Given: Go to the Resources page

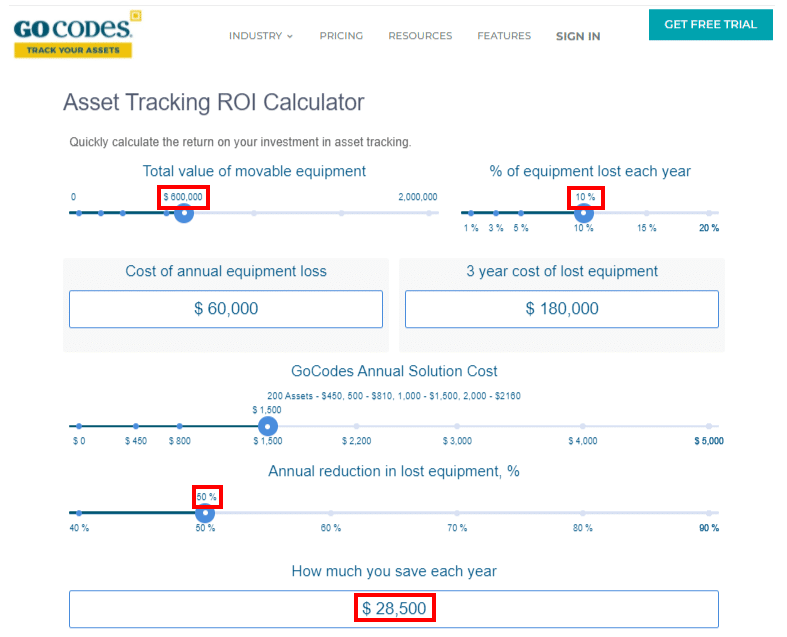Looking at the screenshot, I should pyautogui.click(x=420, y=36).
